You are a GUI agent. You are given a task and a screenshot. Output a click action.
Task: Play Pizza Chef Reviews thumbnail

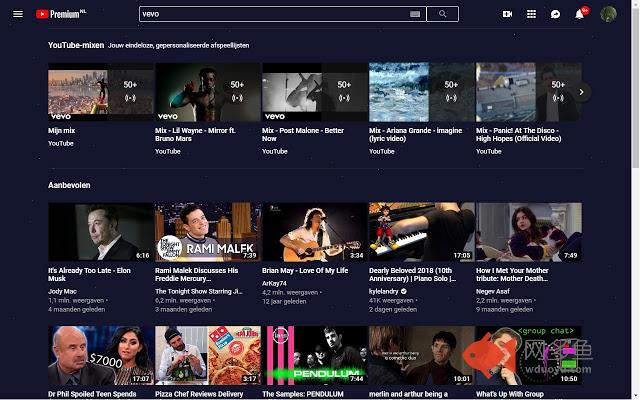[208, 355]
